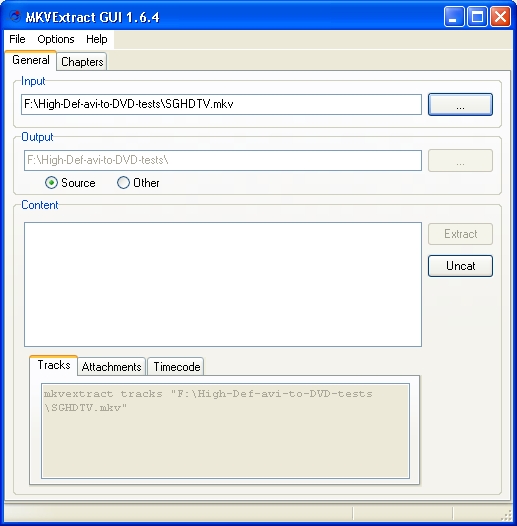Click the Uncat button
The width and height of the screenshot is (517, 526).
pos(460,266)
